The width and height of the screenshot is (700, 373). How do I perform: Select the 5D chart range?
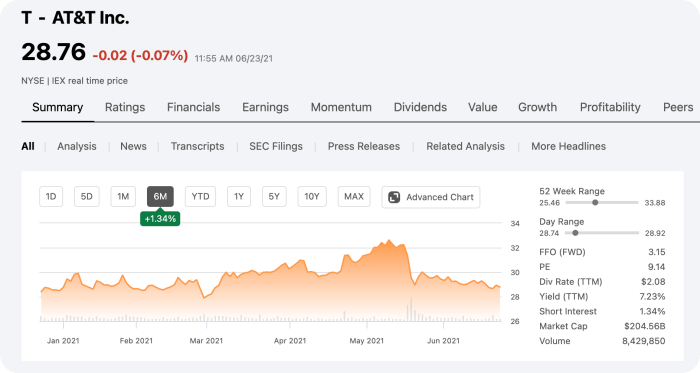click(87, 197)
